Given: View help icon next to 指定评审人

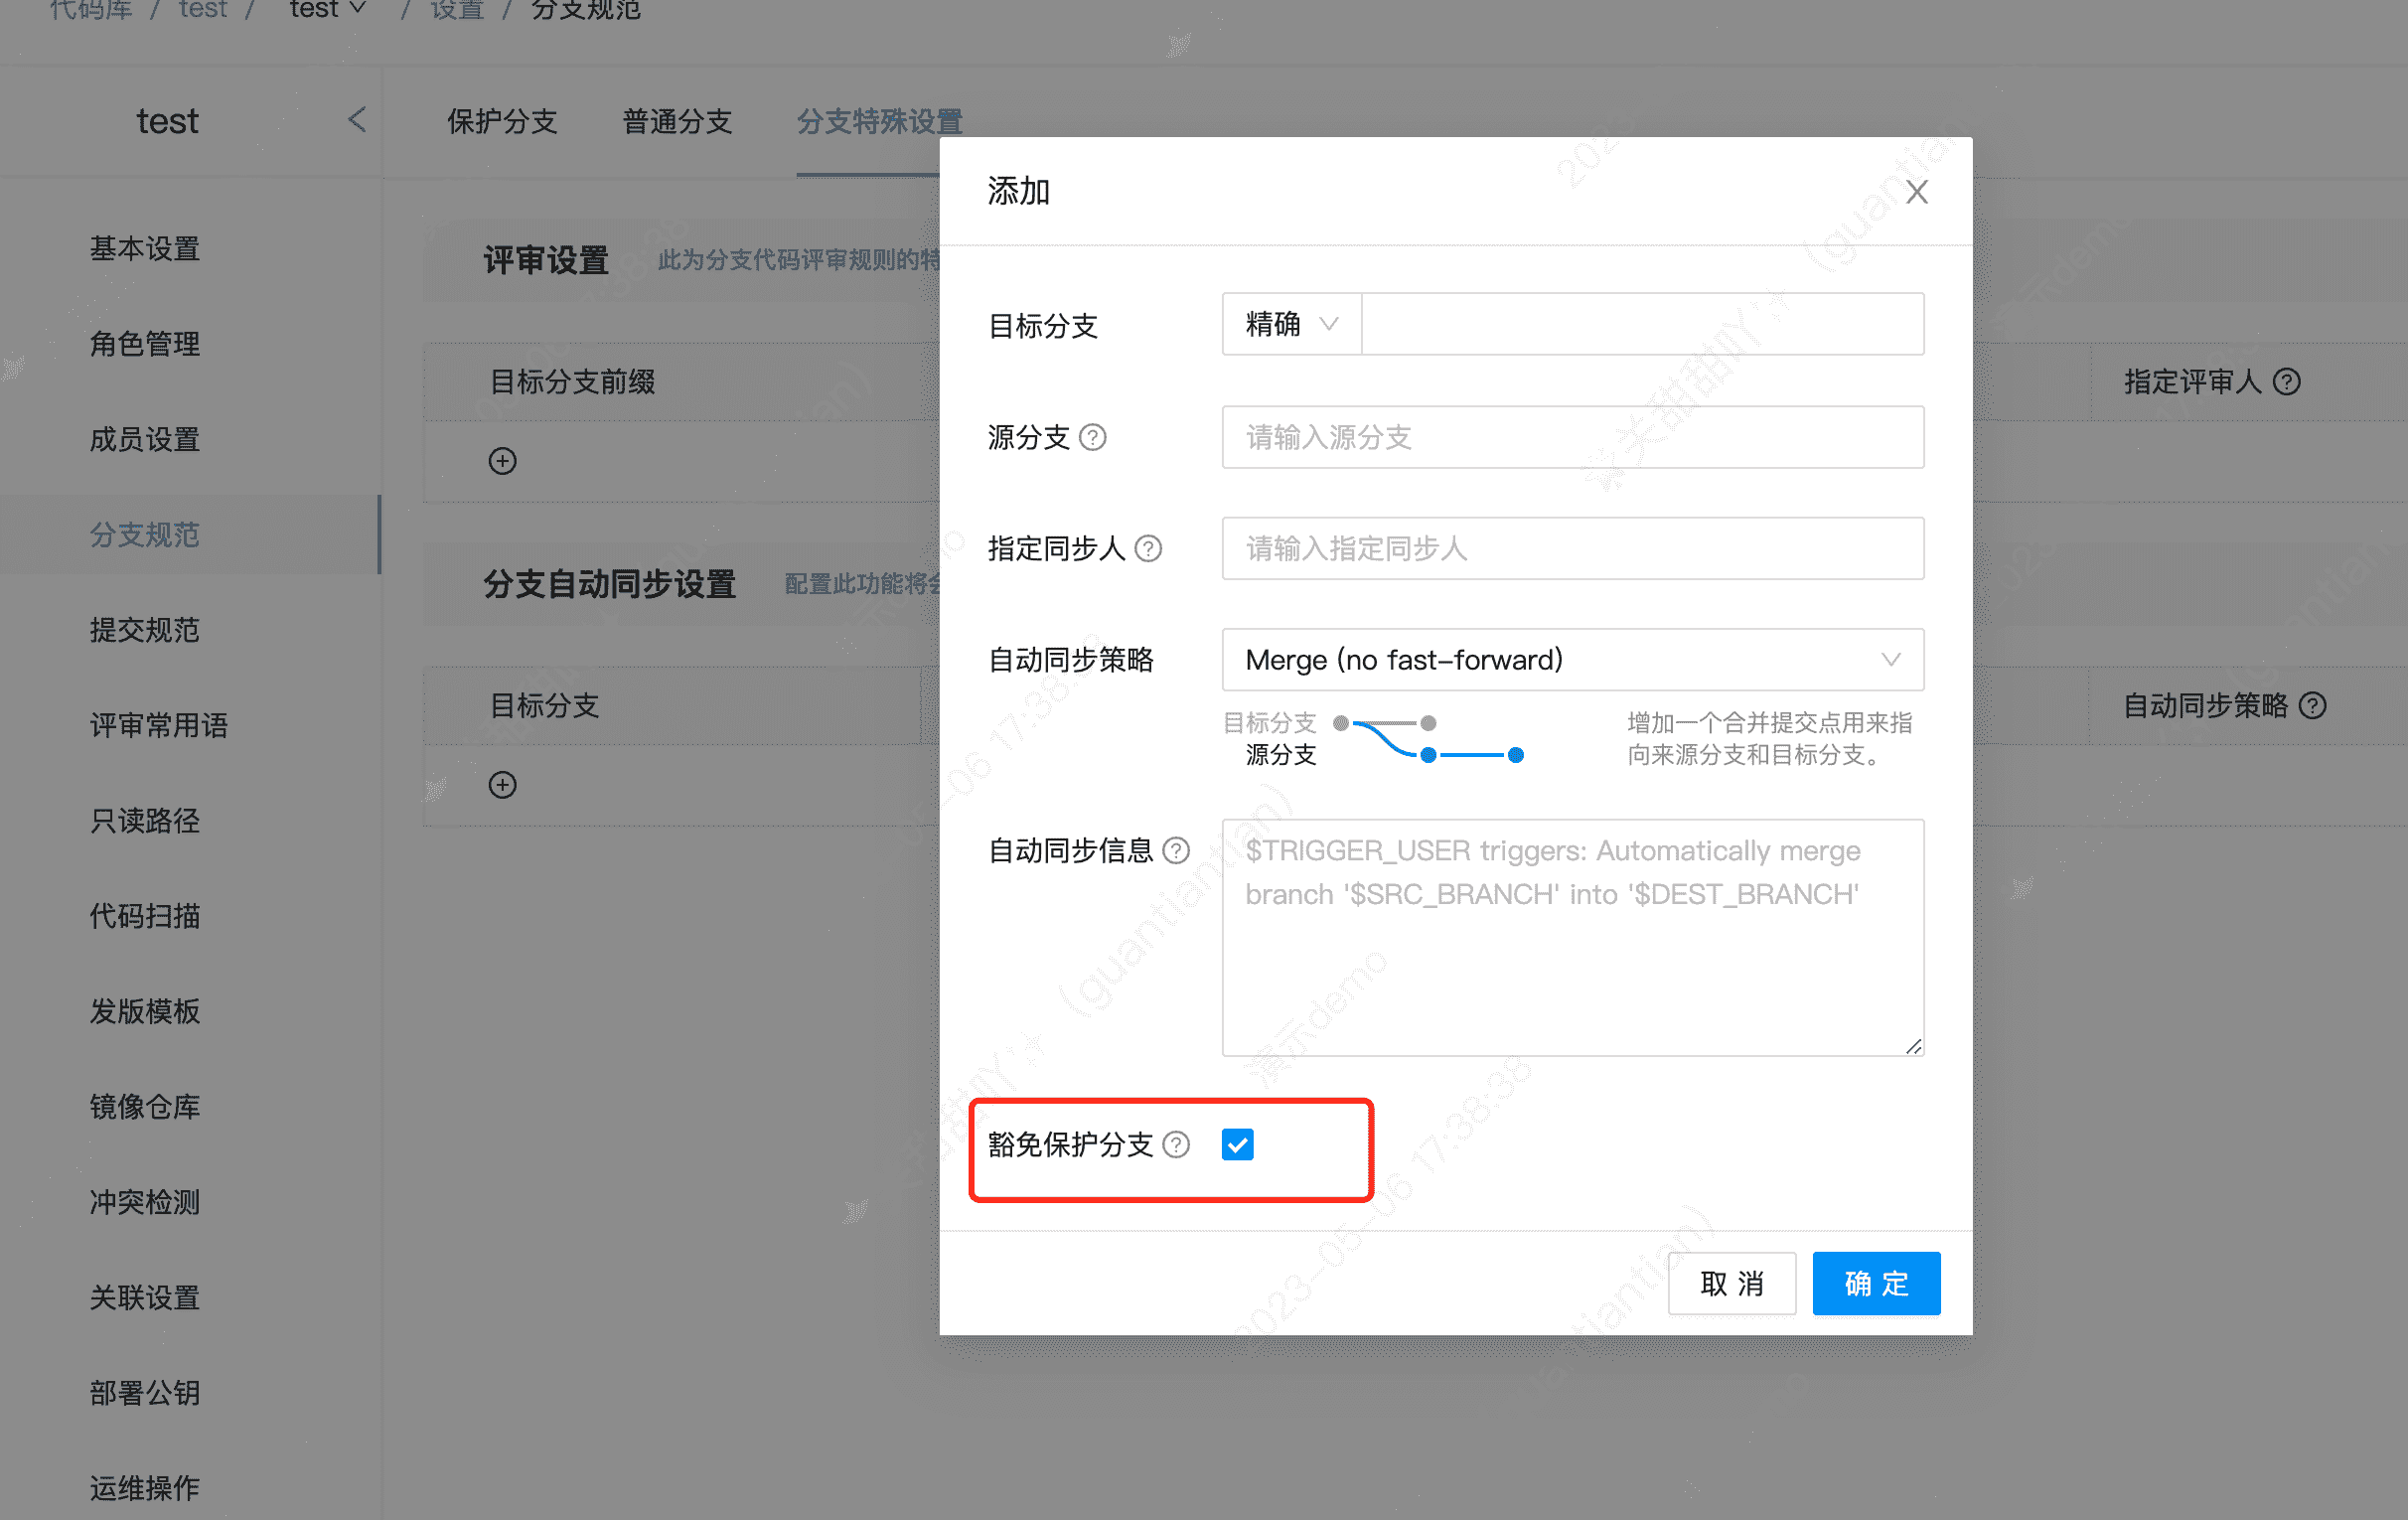Looking at the screenshot, I should (2289, 381).
